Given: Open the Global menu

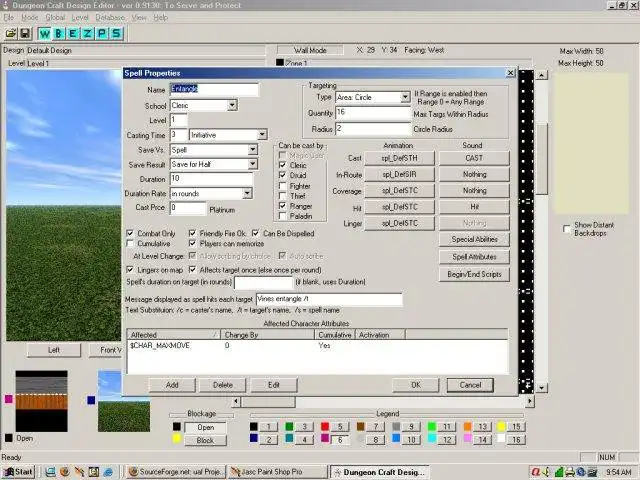Looking at the screenshot, I should pyautogui.click(x=55, y=18).
